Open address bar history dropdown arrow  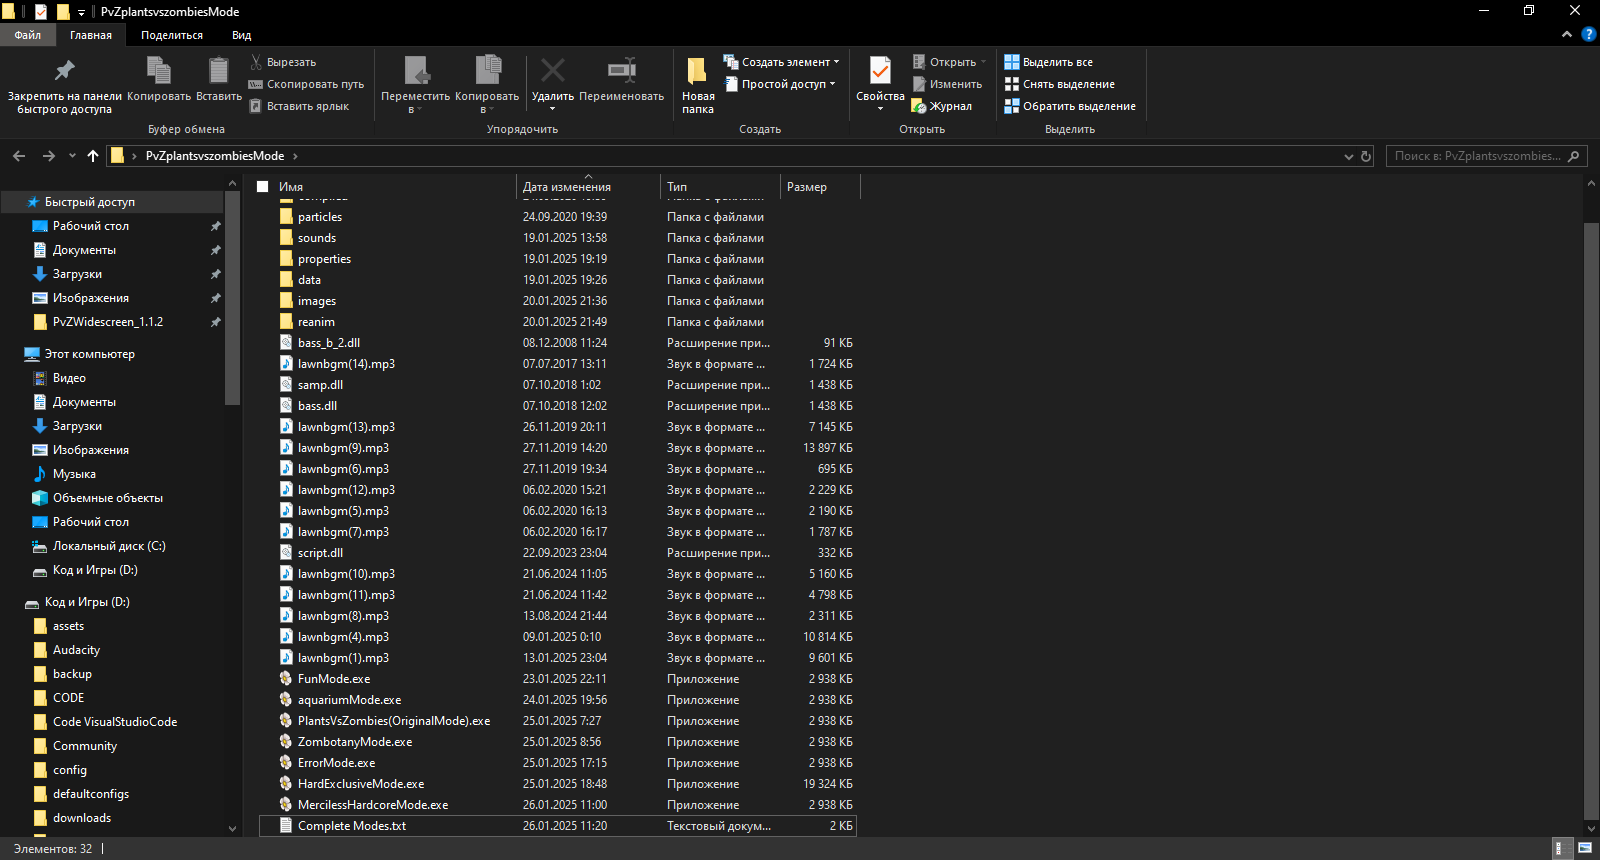pyautogui.click(x=1348, y=156)
